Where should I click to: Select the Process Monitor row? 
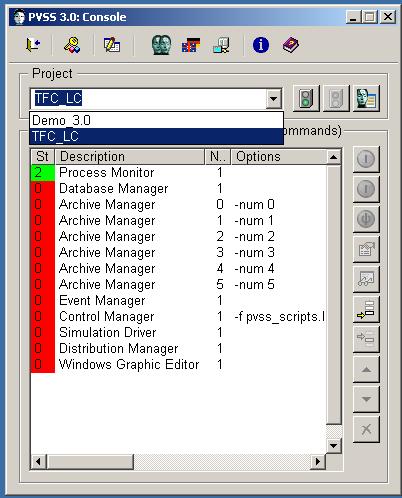178,172
